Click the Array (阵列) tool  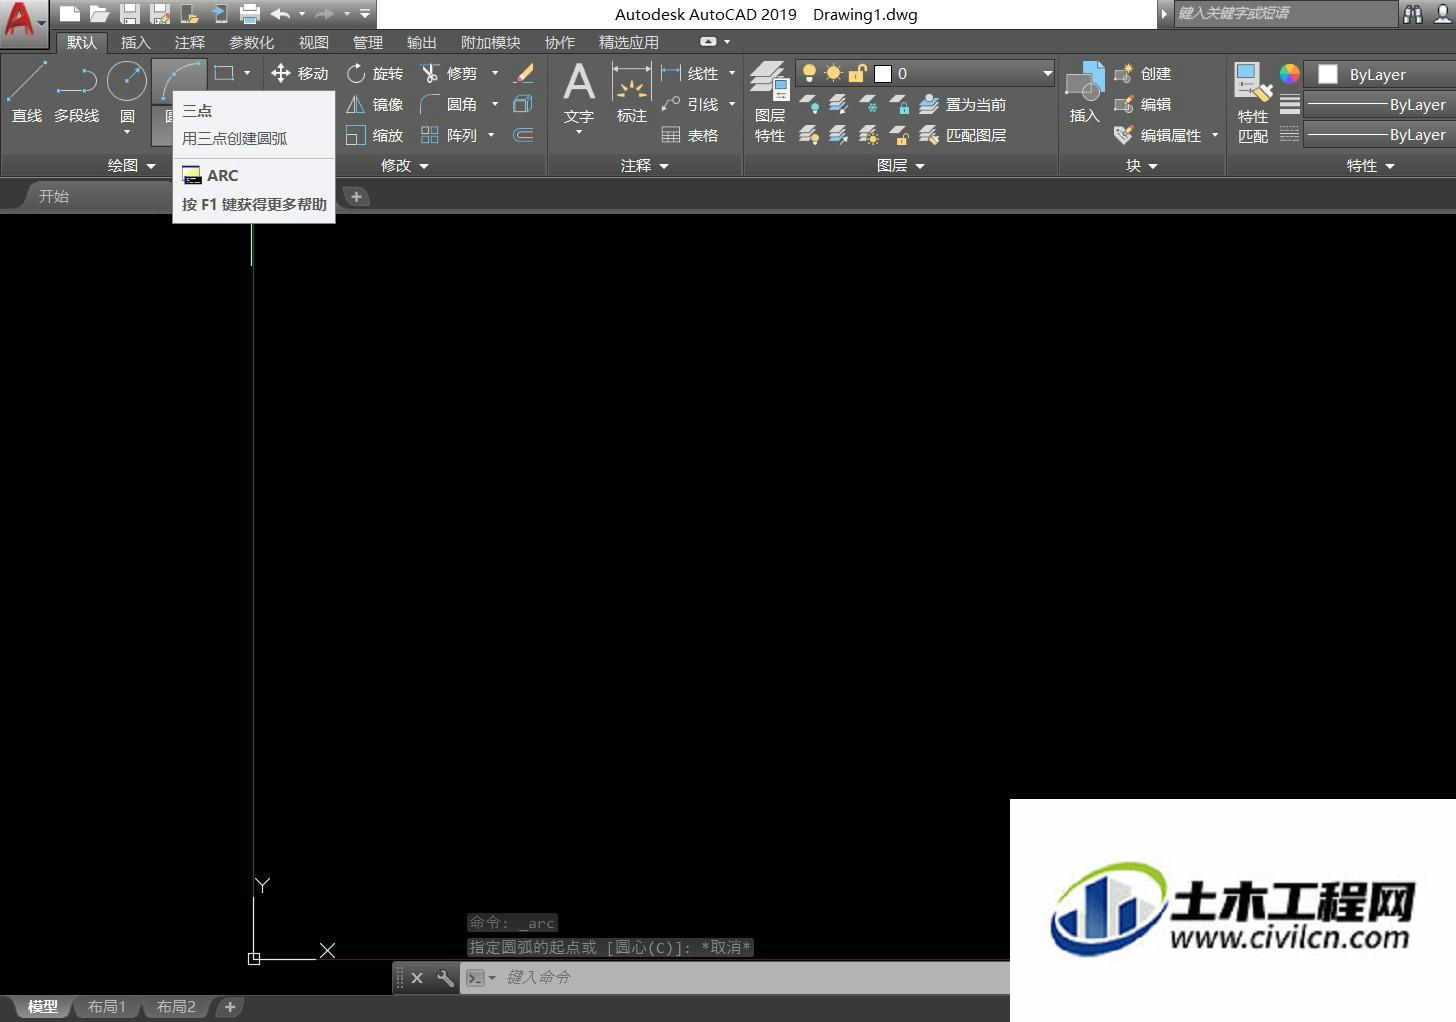[449, 135]
